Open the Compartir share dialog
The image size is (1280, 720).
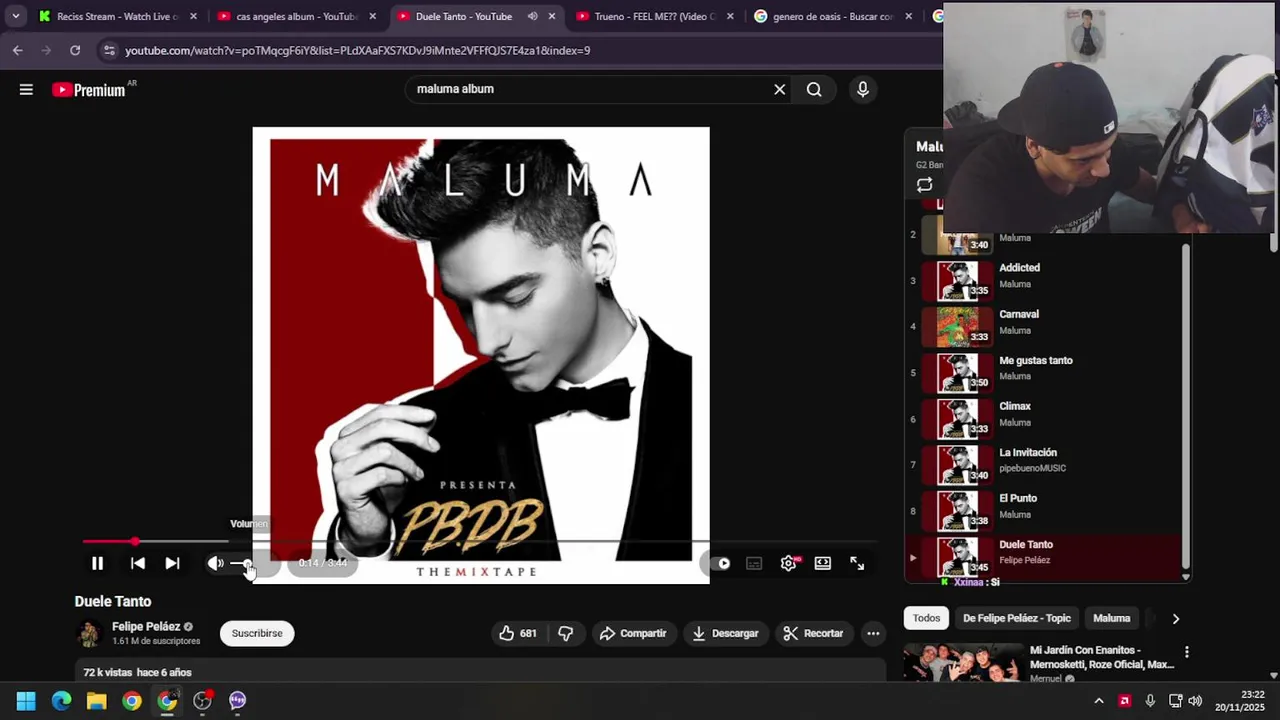tap(633, 633)
